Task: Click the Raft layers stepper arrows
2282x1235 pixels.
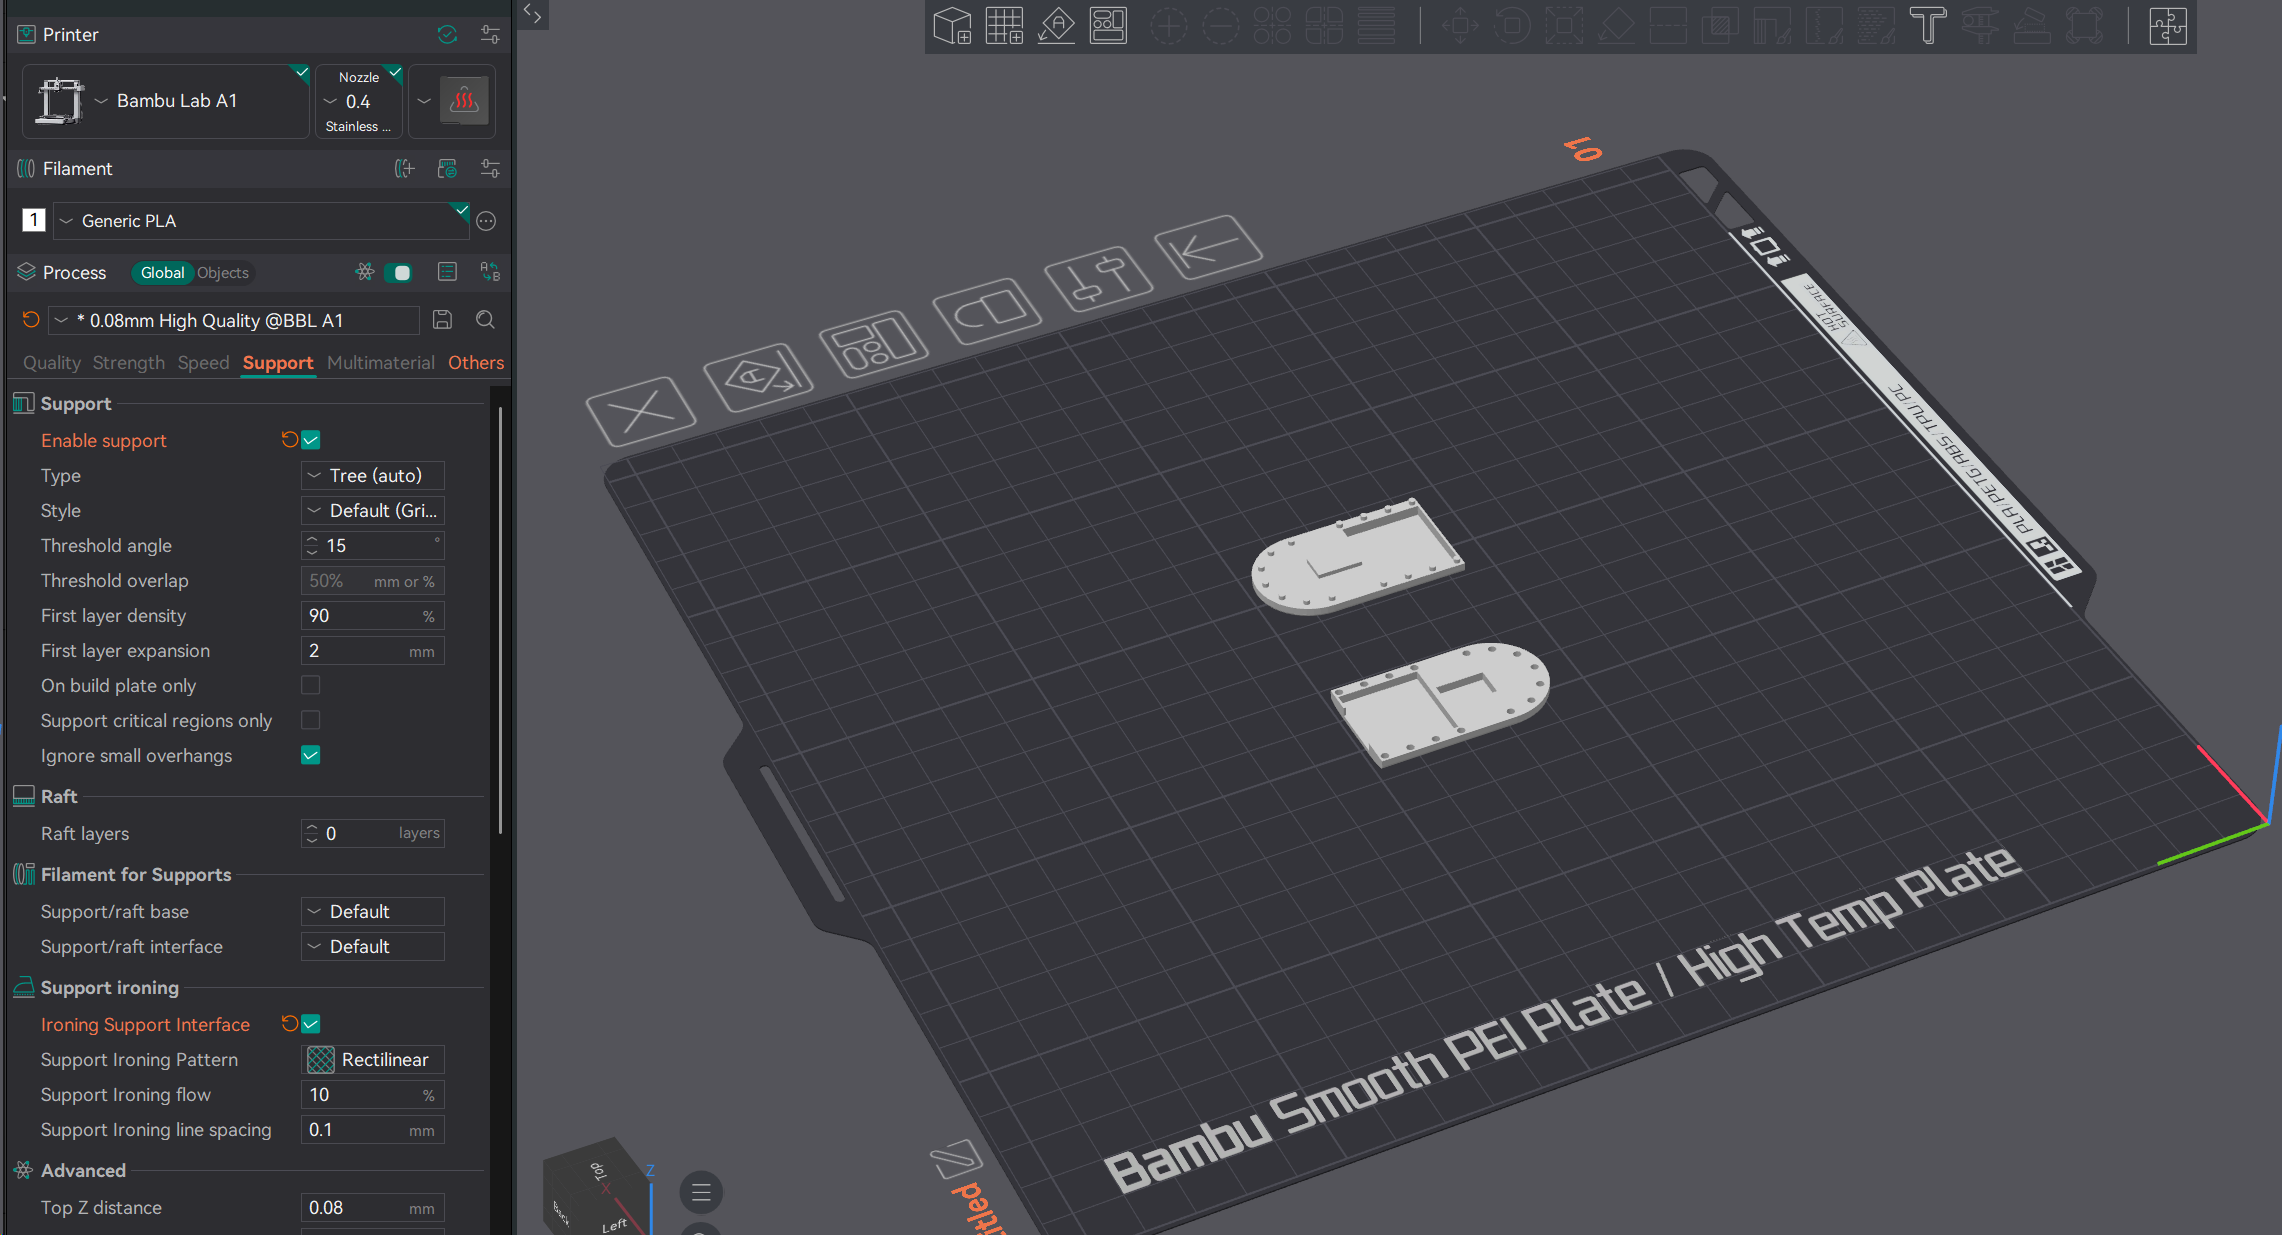Action: (312, 833)
